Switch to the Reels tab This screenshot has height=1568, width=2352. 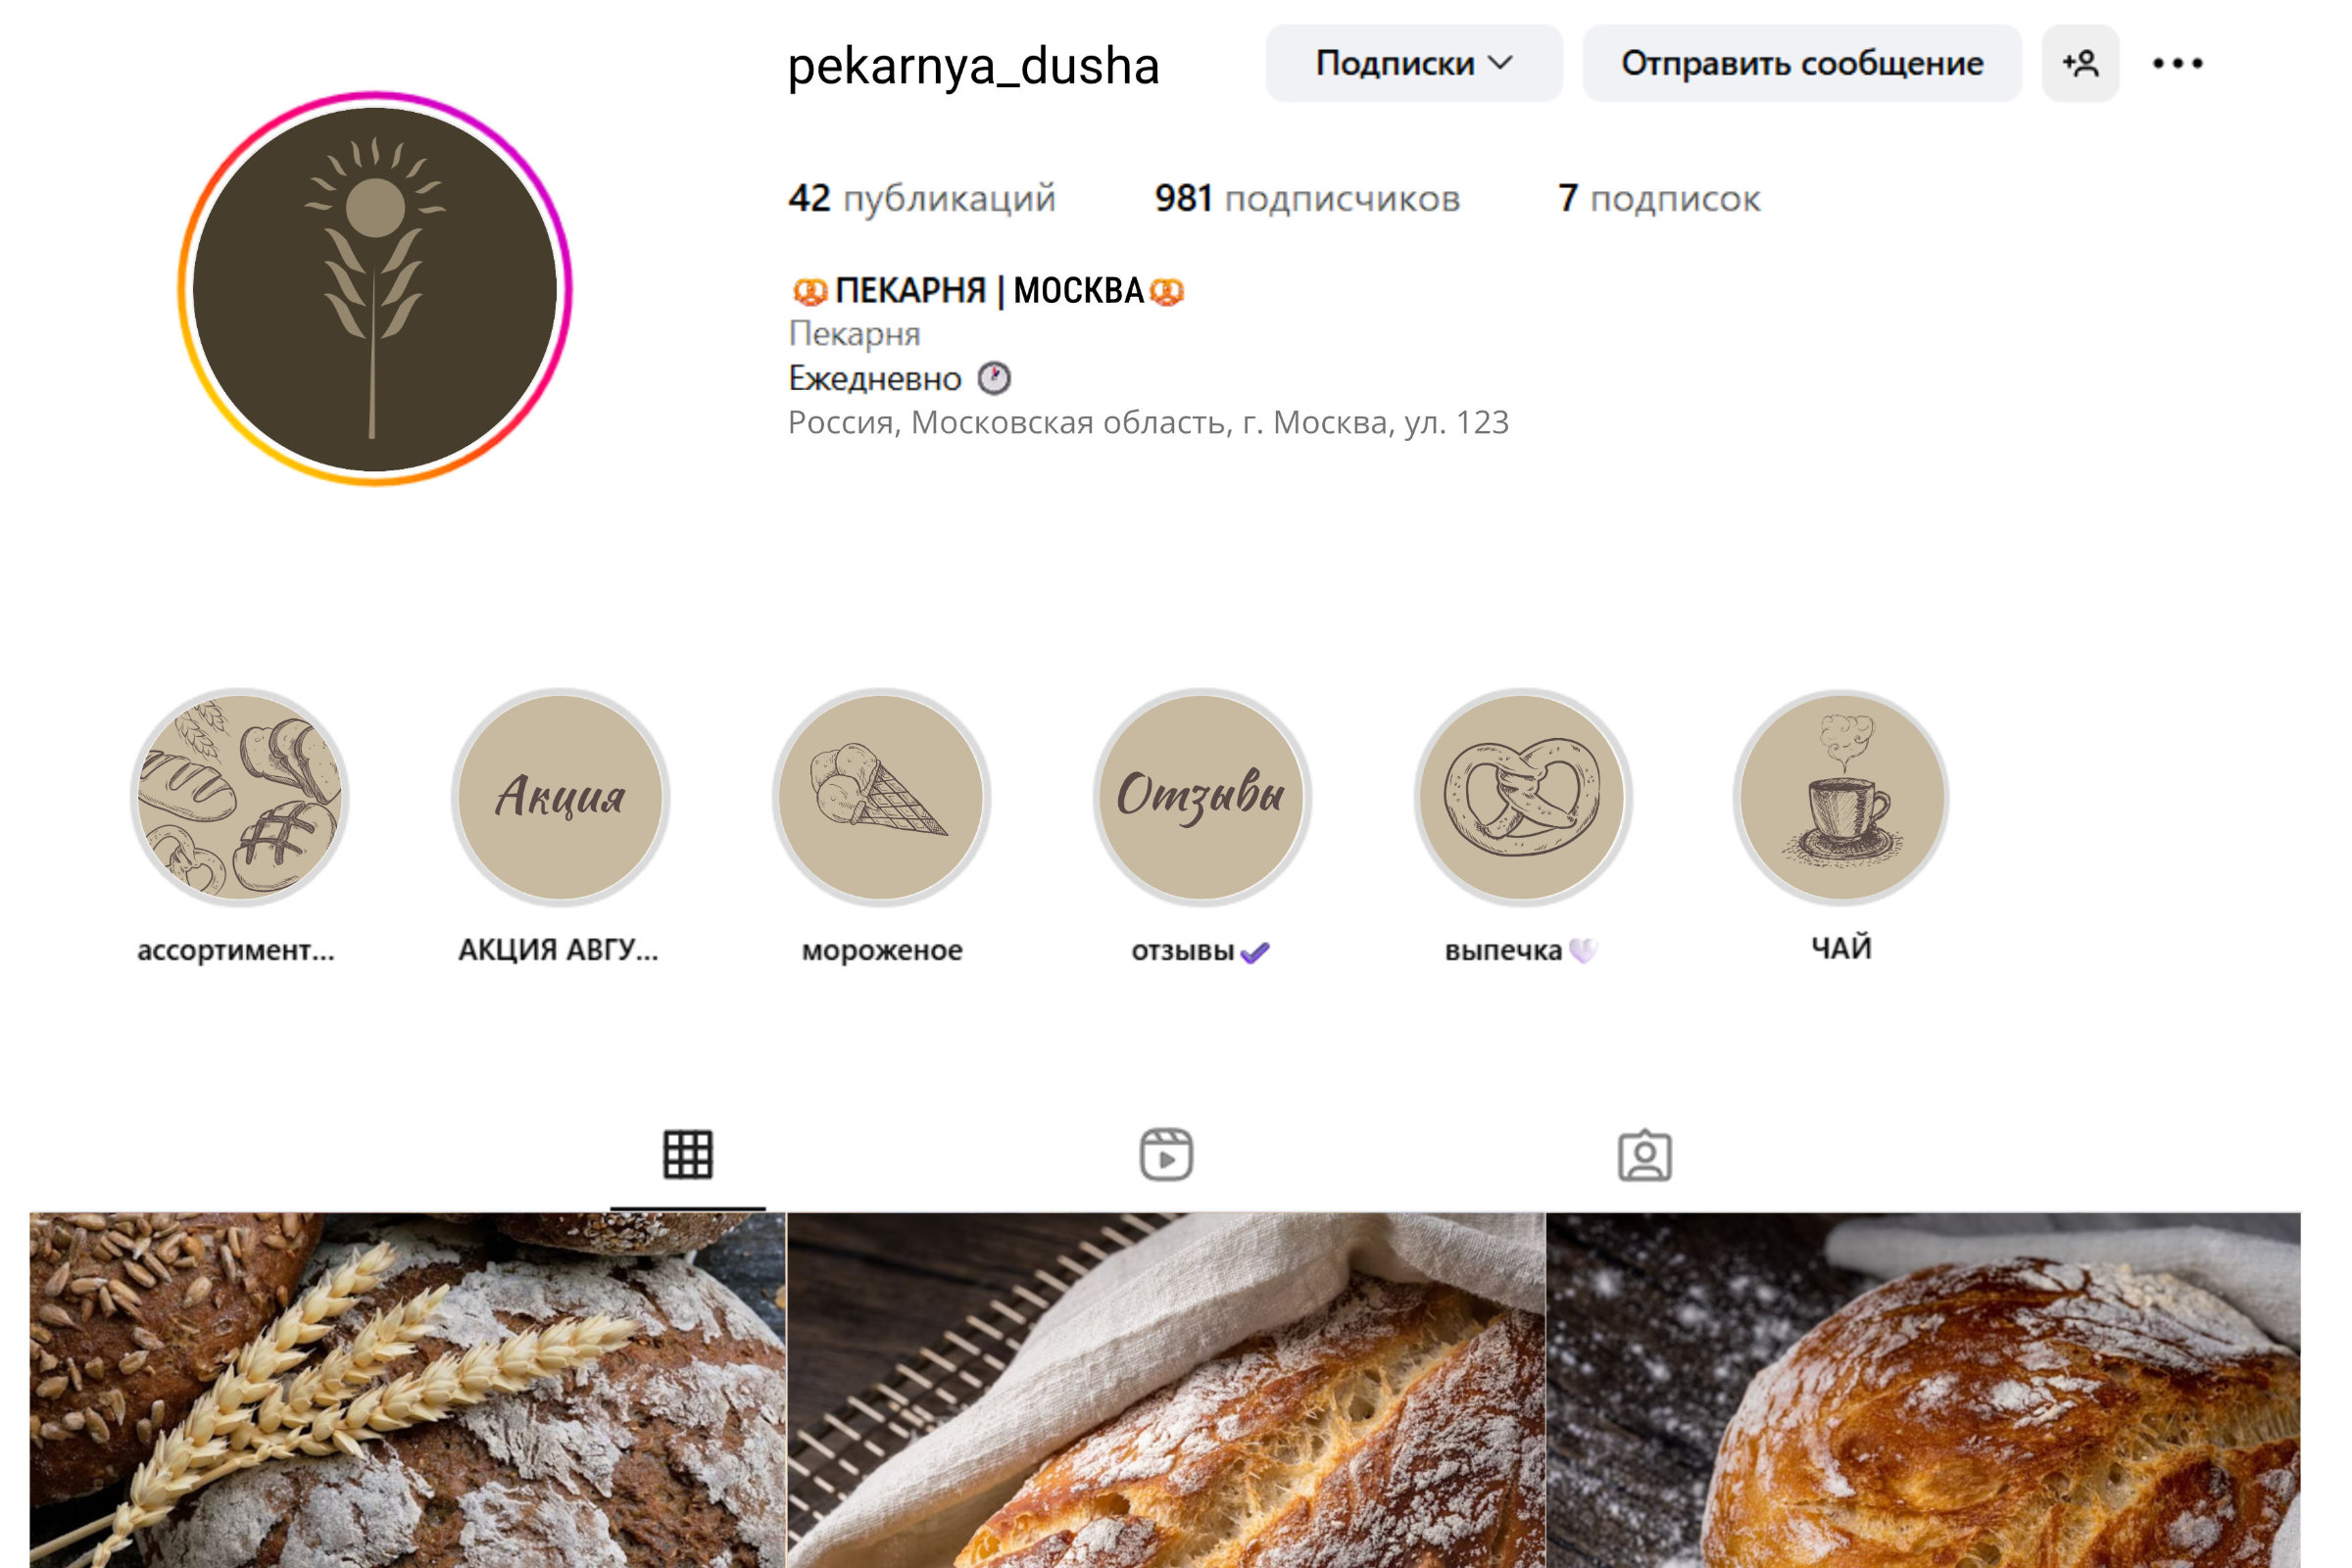(x=1166, y=1155)
